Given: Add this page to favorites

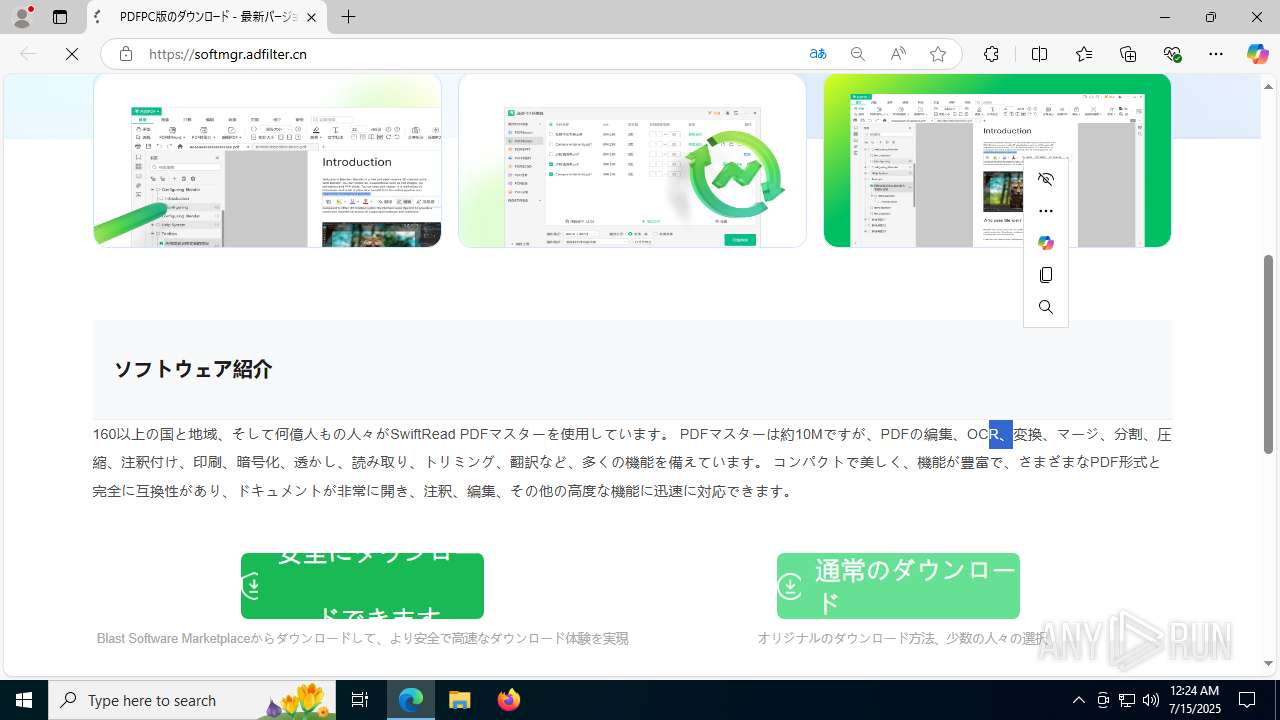Looking at the screenshot, I should (x=938, y=54).
